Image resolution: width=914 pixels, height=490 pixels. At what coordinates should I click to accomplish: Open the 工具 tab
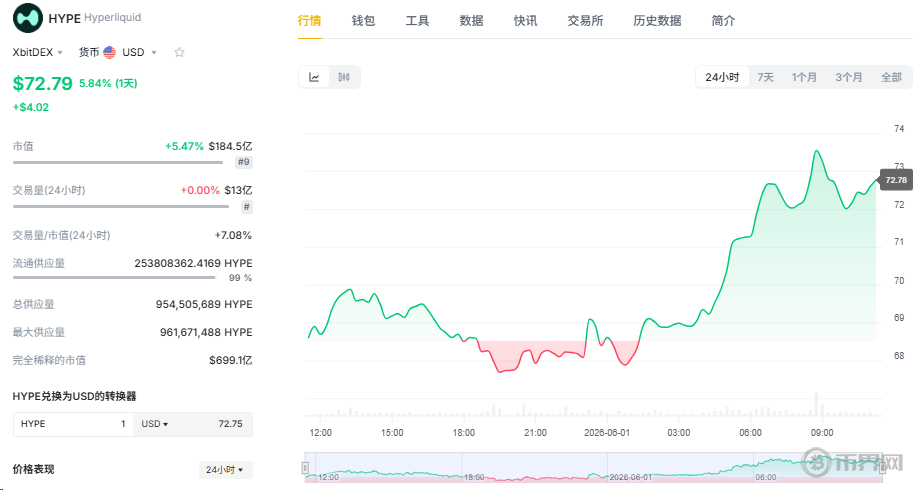tap(417, 21)
